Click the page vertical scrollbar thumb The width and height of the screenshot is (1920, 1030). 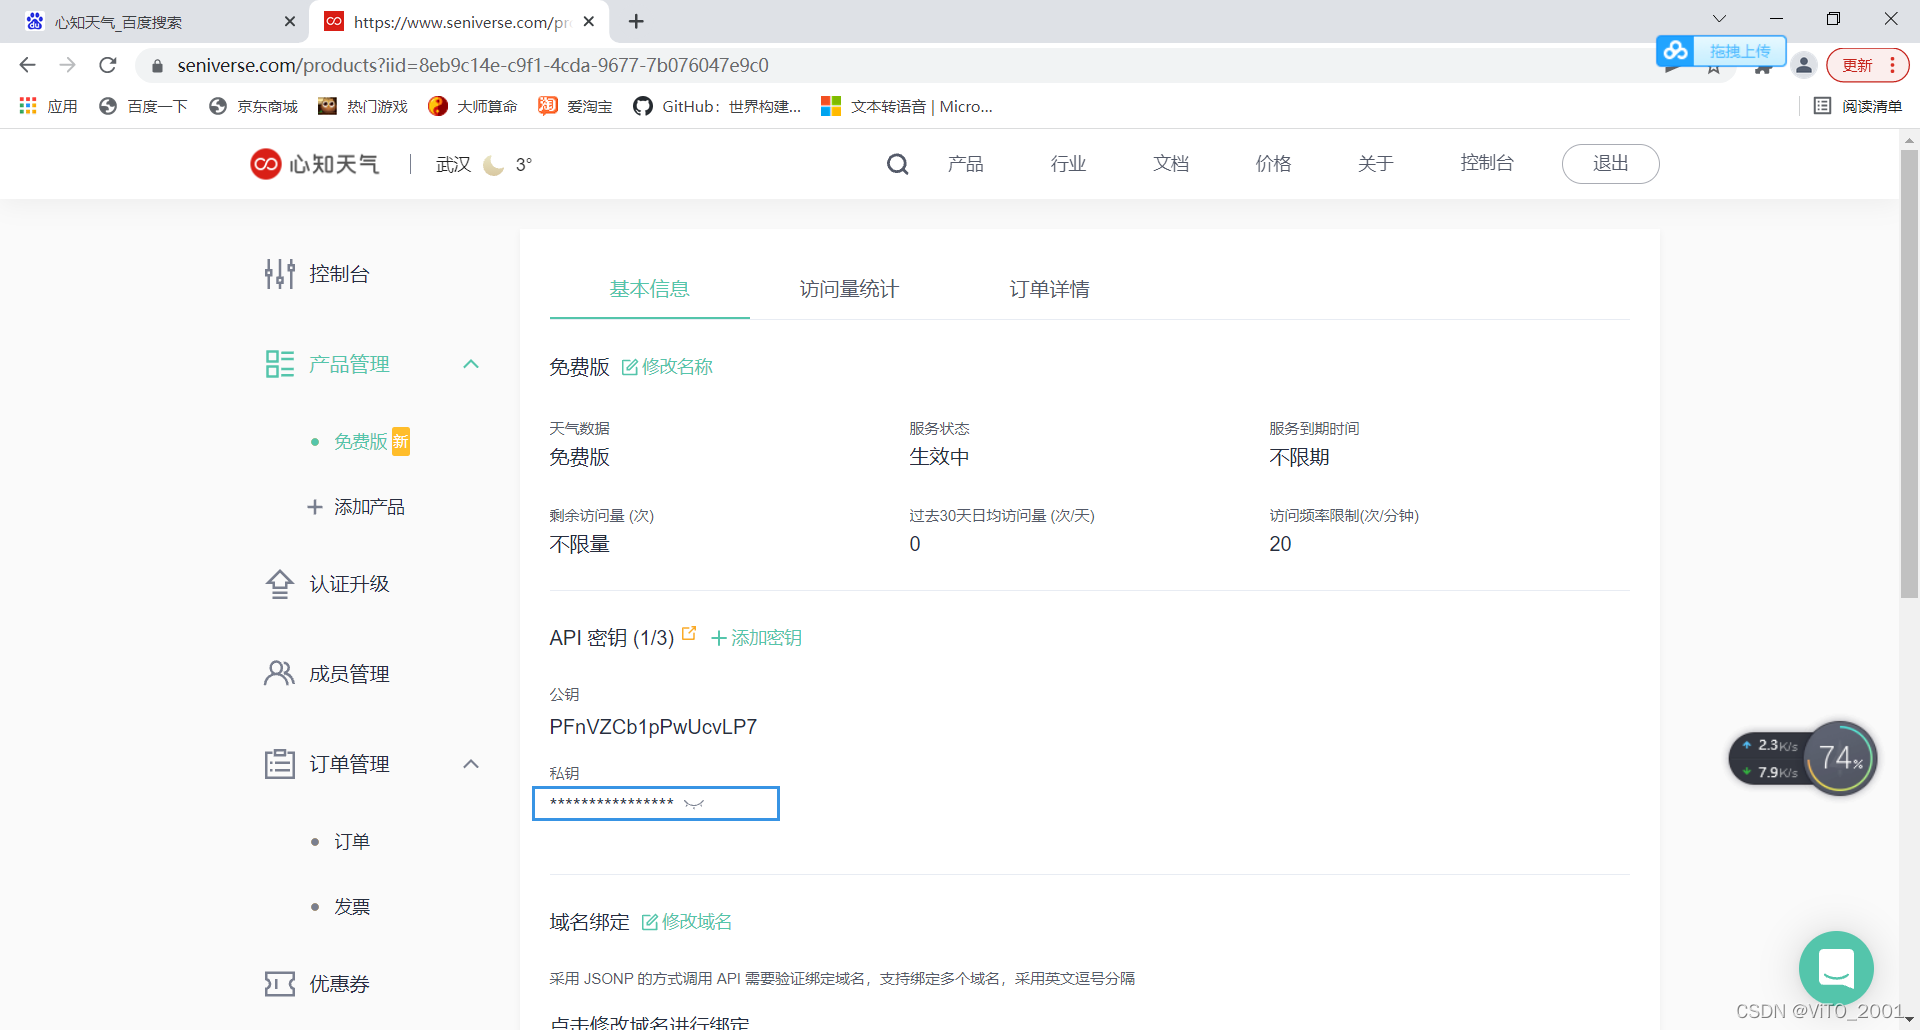point(1909,373)
